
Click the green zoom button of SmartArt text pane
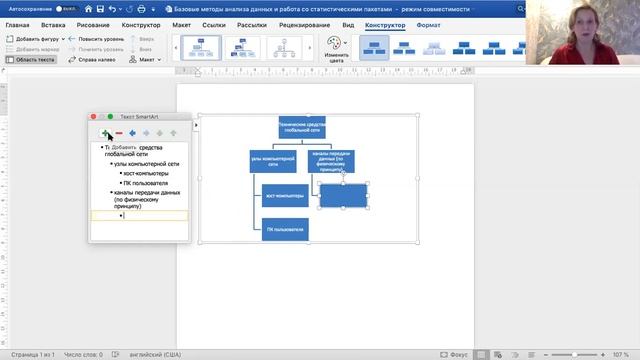click(110, 117)
